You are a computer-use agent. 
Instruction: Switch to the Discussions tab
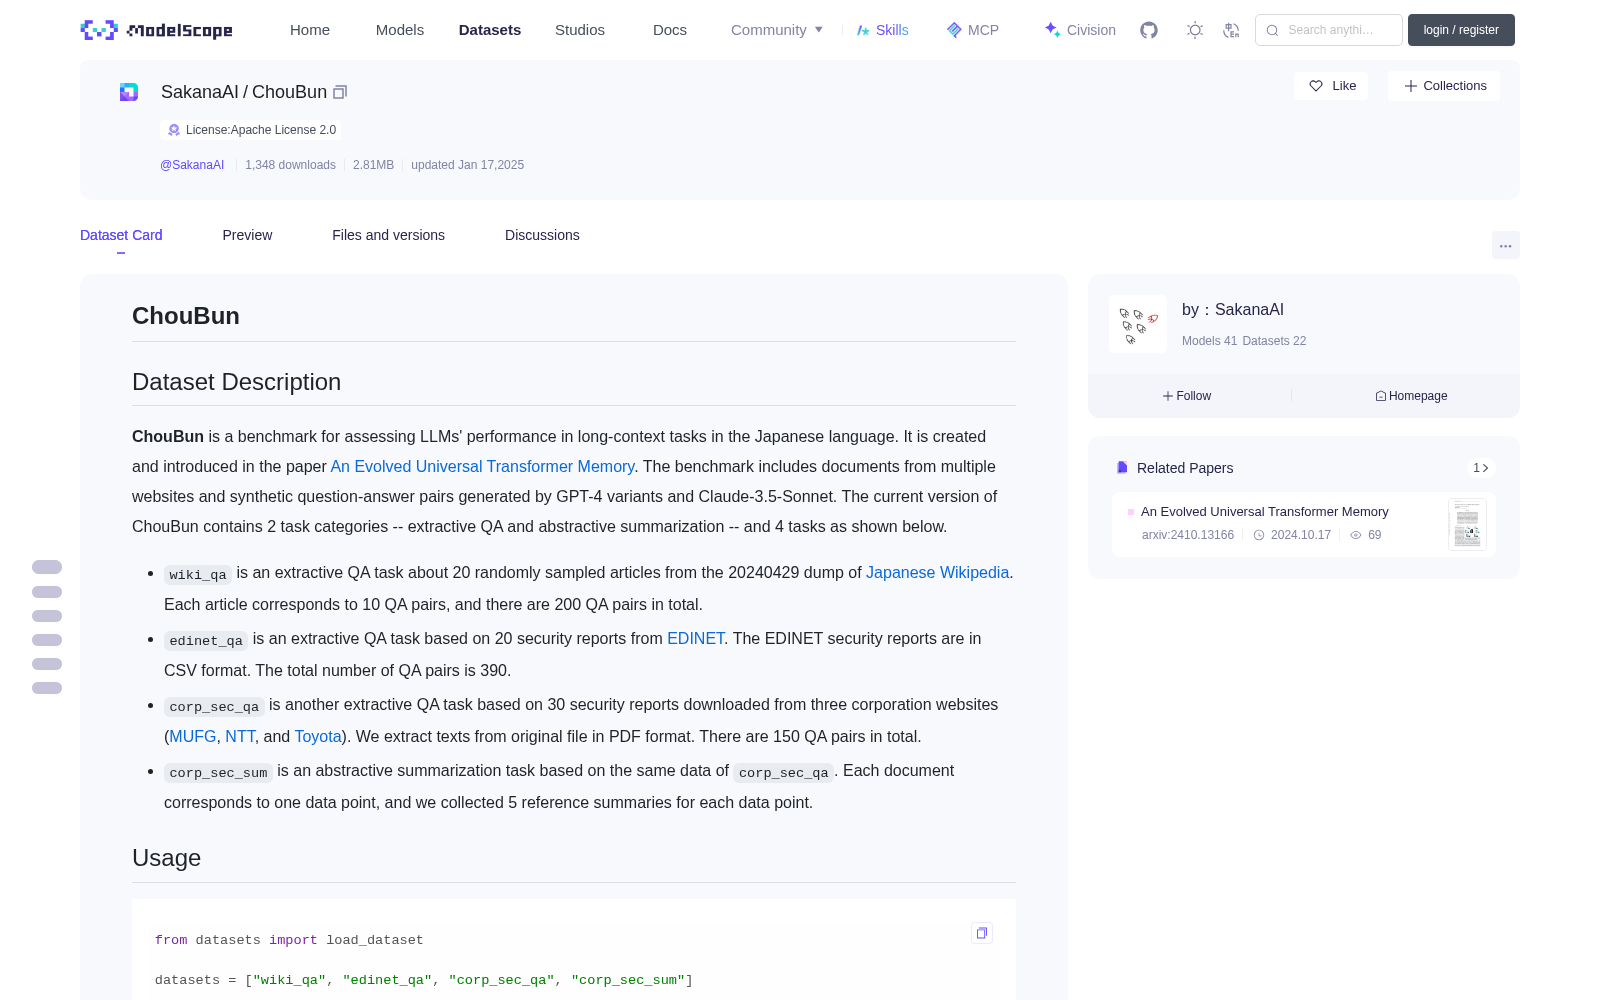[x=542, y=235]
